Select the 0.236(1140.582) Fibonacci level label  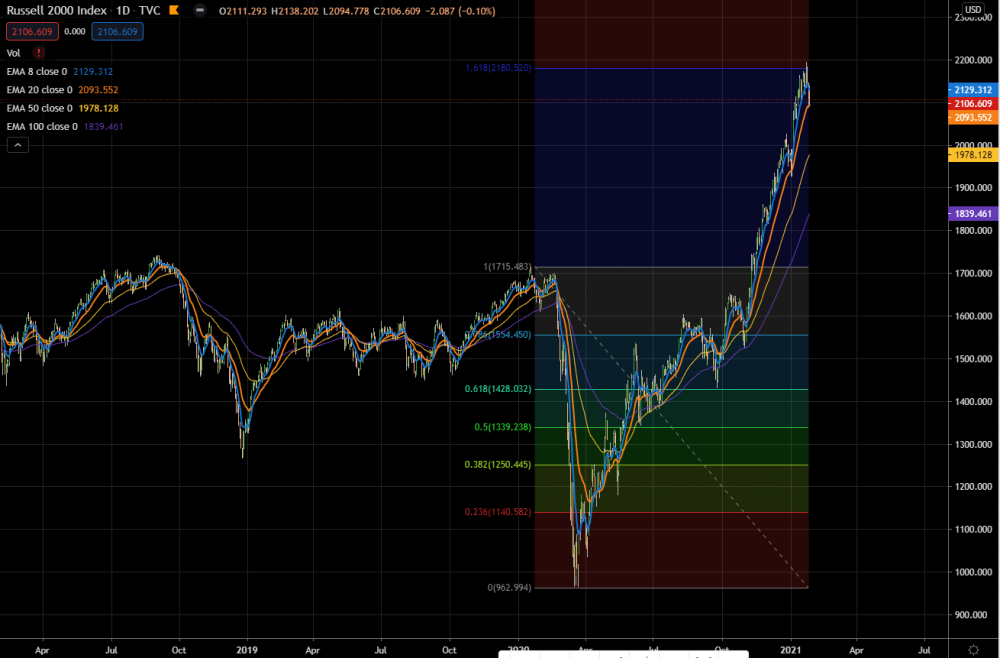[x=498, y=512]
